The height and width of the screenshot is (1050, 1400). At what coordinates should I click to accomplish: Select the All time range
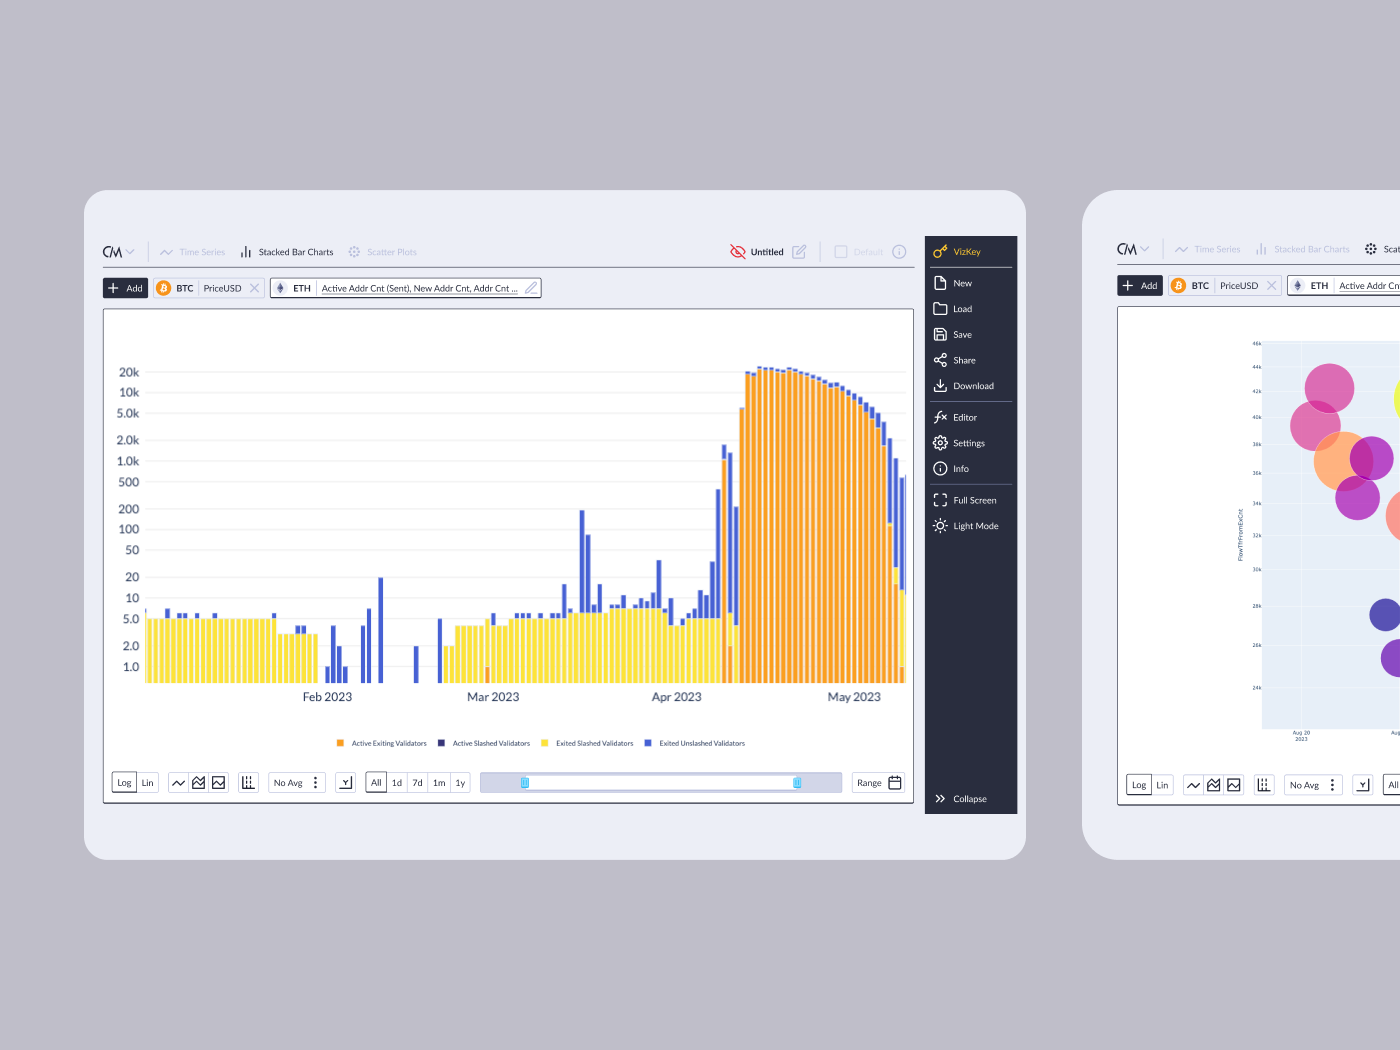pos(376,783)
